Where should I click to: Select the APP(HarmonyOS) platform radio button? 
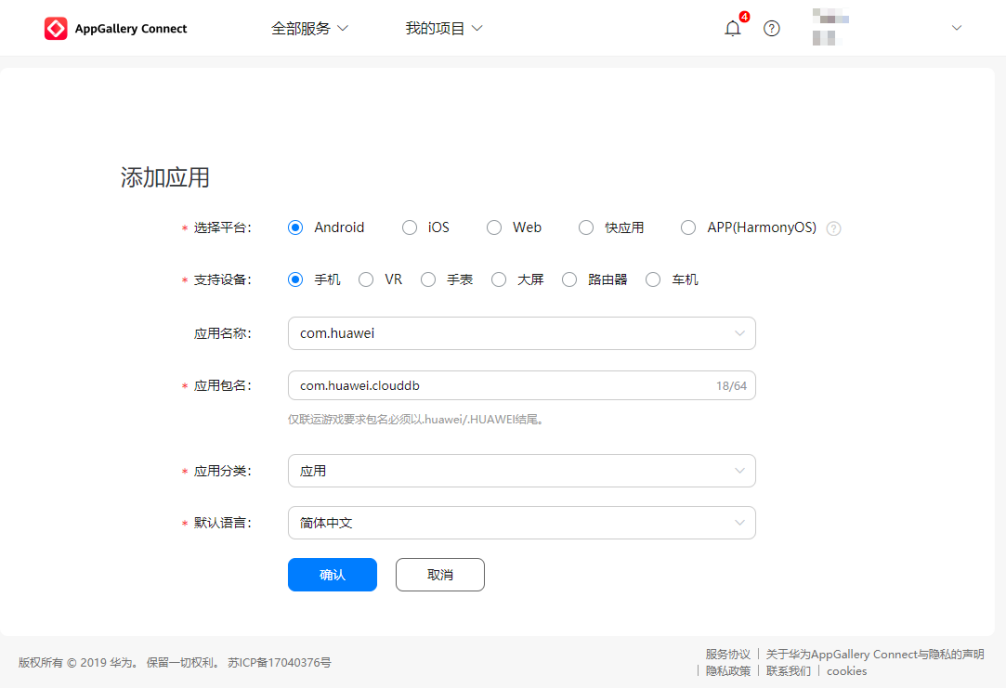pyautogui.click(x=688, y=228)
